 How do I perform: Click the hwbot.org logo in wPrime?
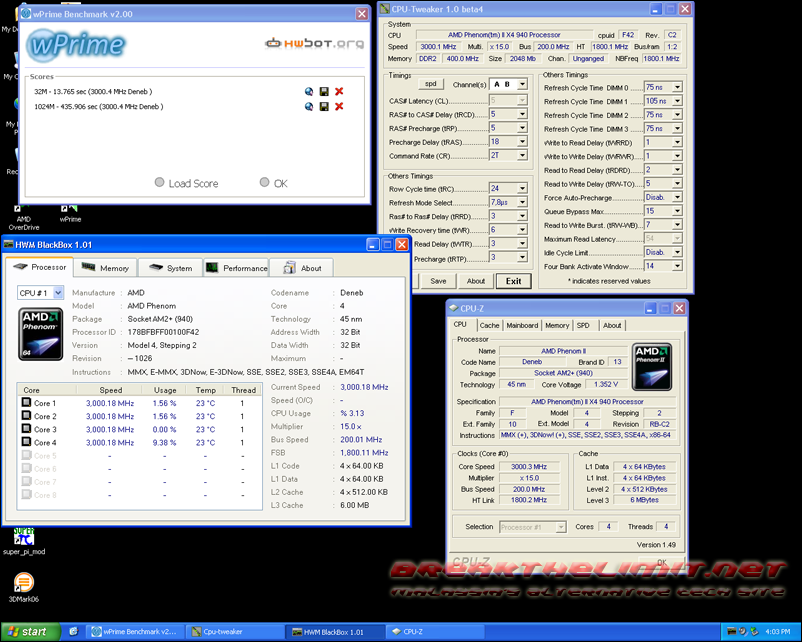tap(315, 43)
